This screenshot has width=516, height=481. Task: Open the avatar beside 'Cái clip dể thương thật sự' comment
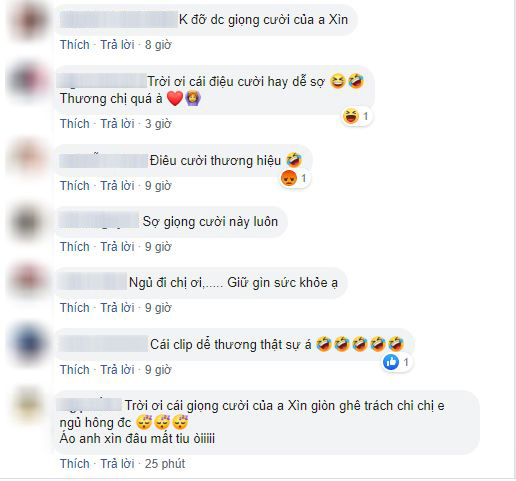(x=29, y=344)
